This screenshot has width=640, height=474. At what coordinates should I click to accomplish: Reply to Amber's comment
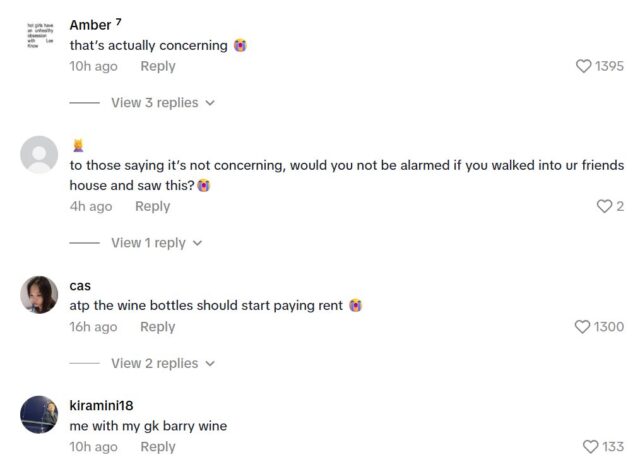[x=157, y=66]
